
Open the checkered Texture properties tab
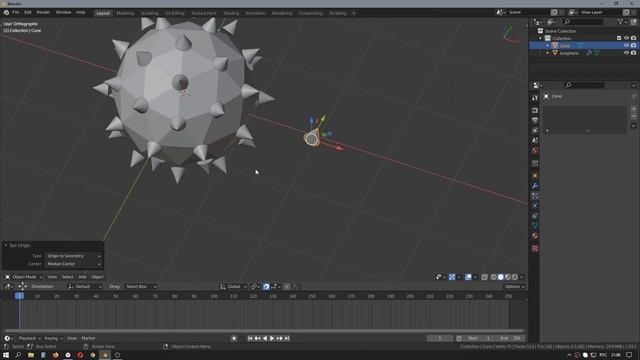[x=535, y=248]
